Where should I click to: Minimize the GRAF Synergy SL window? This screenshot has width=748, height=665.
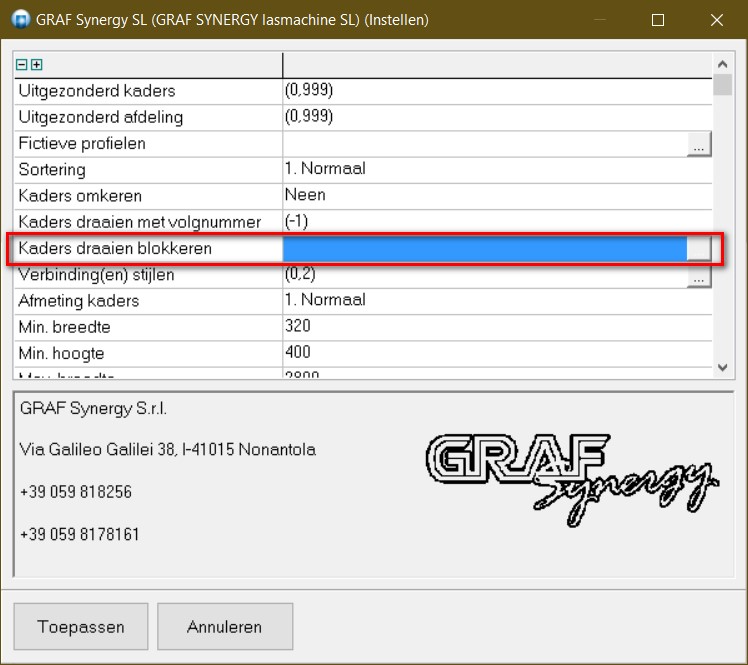600,20
